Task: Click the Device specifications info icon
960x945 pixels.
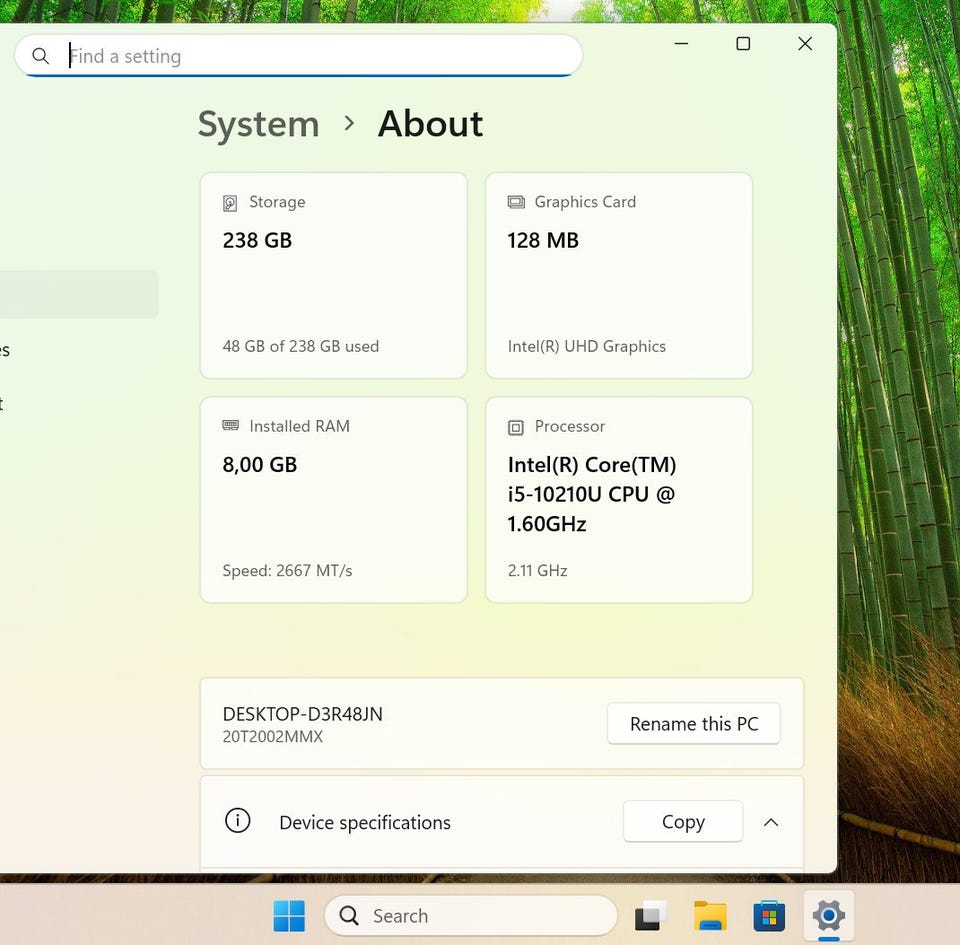Action: (237, 822)
